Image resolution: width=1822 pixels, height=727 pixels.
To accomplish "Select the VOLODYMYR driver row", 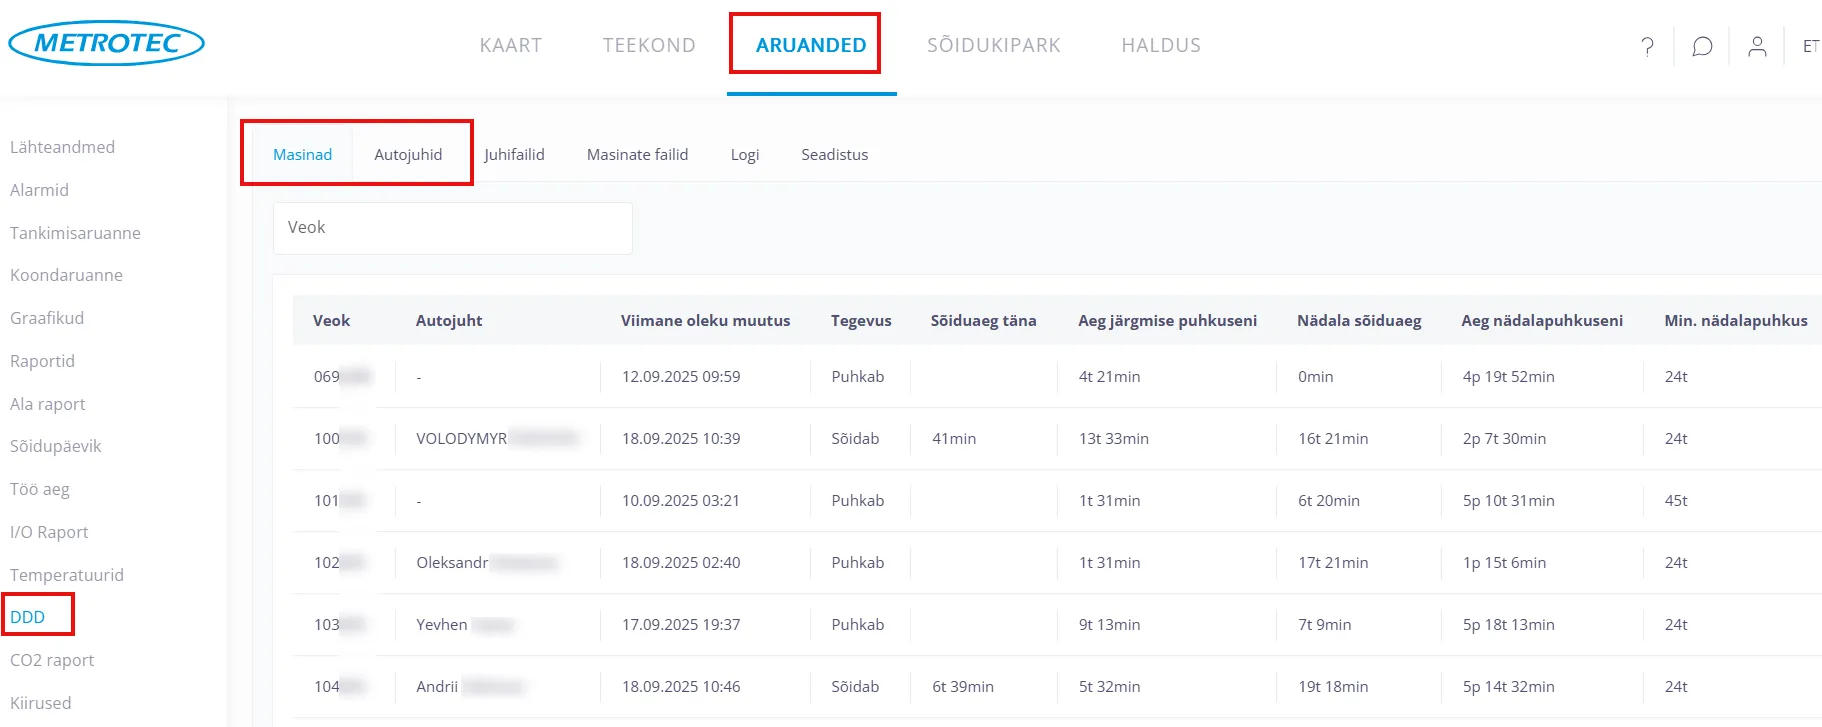I will point(461,438).
